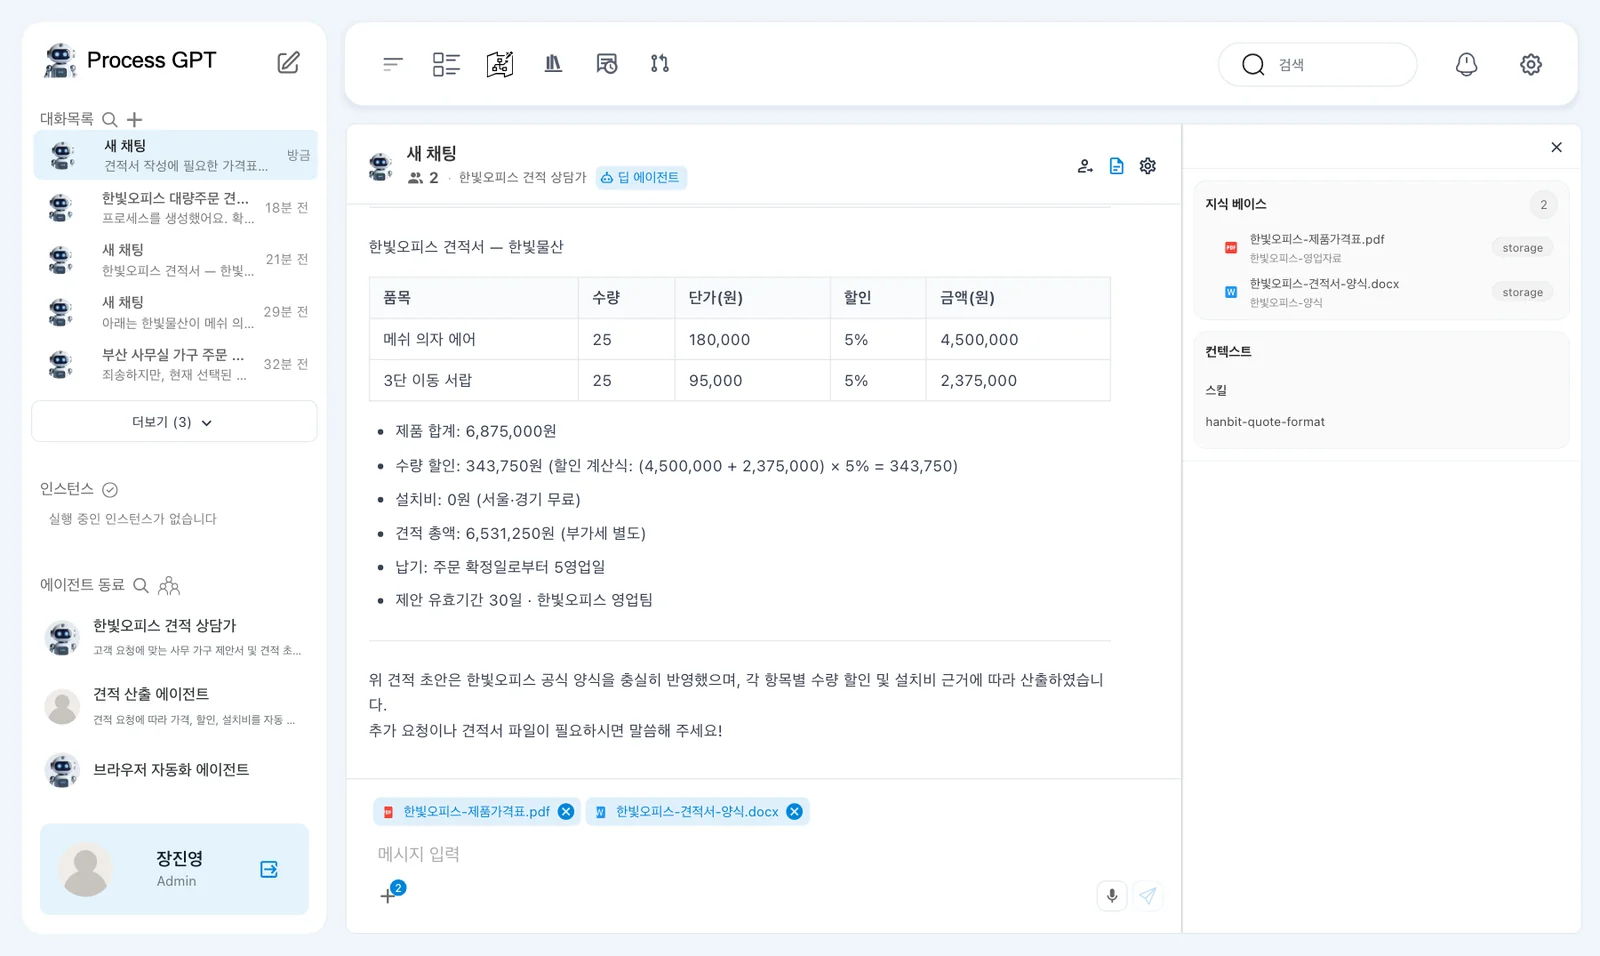Remove attached 제품가격표.pdf chip

tap(566, 812)
